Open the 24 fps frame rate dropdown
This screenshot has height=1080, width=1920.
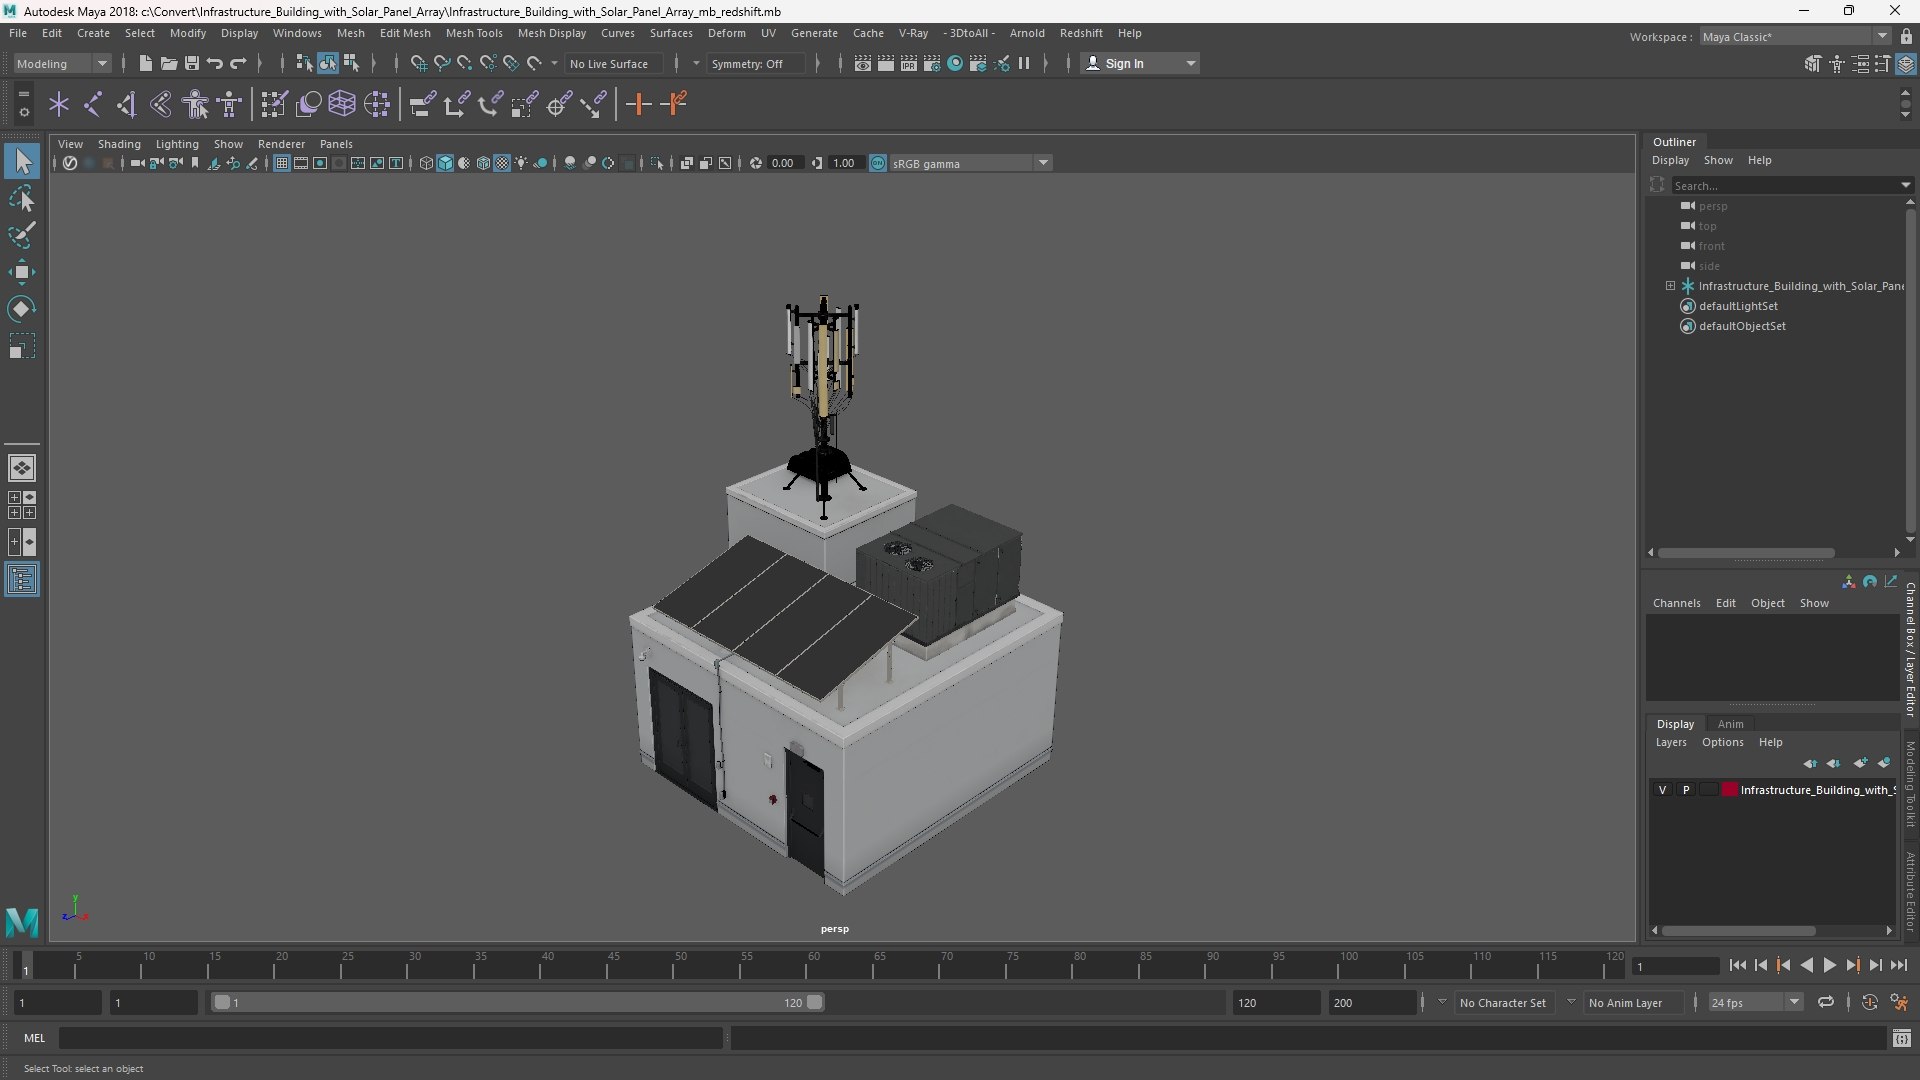(x=1755, y=1002)
